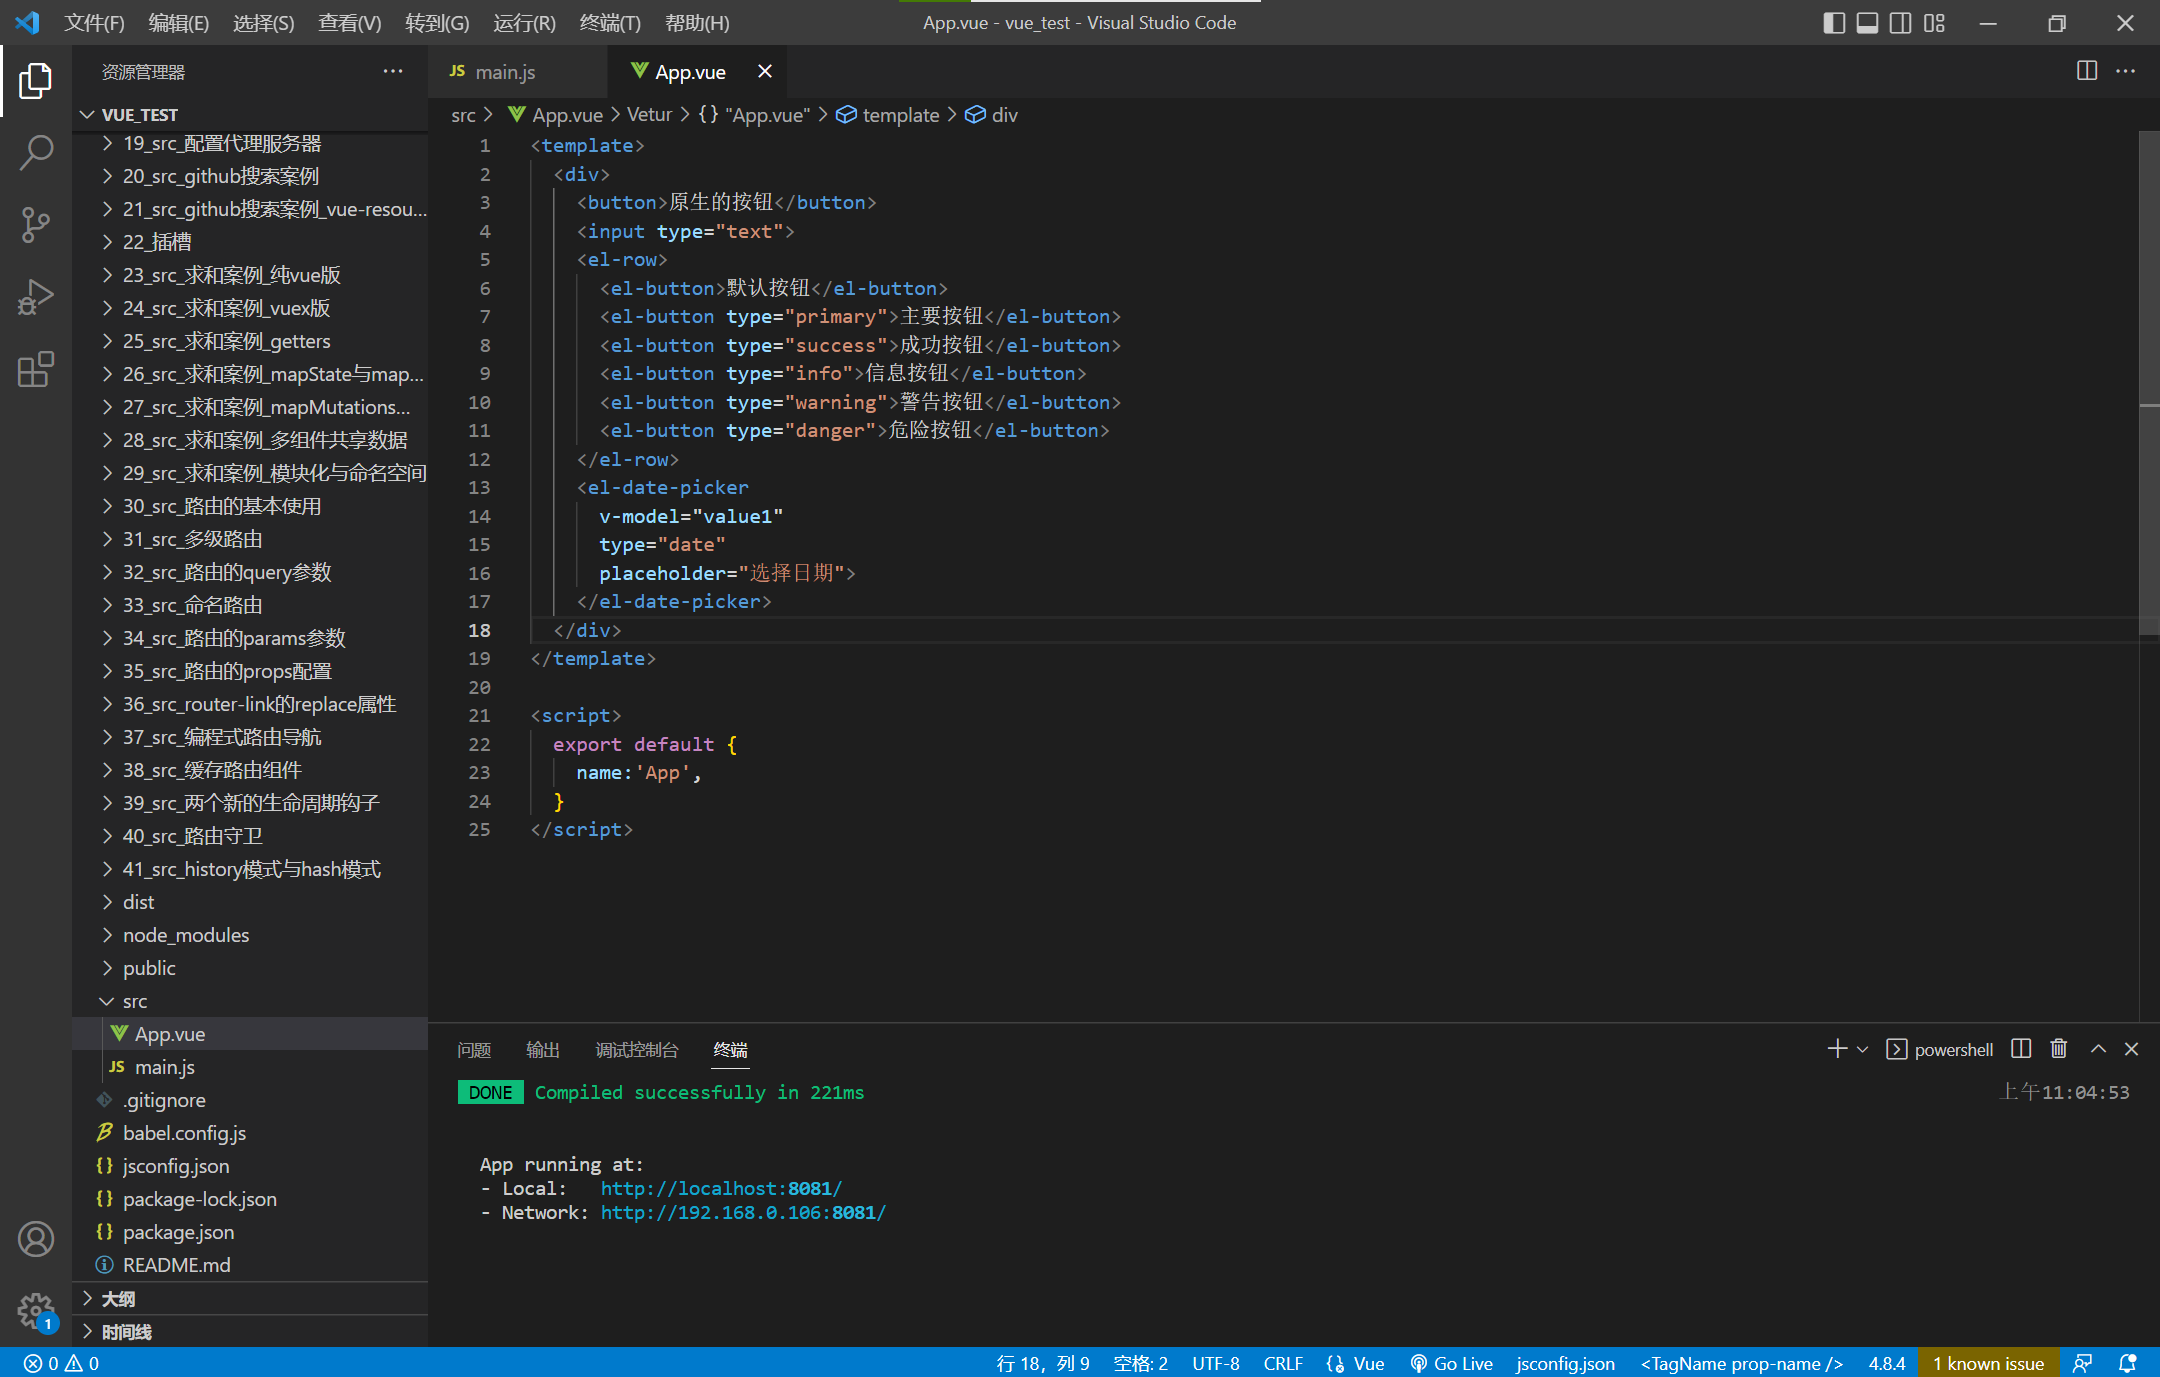Collapse the src folder

[x=251, y=1000]
